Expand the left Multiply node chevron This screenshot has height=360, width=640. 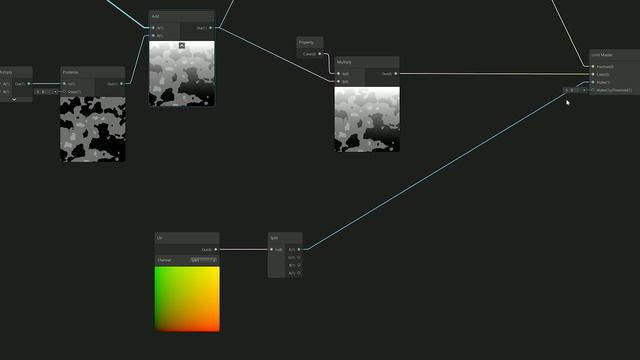click(14, 99)
